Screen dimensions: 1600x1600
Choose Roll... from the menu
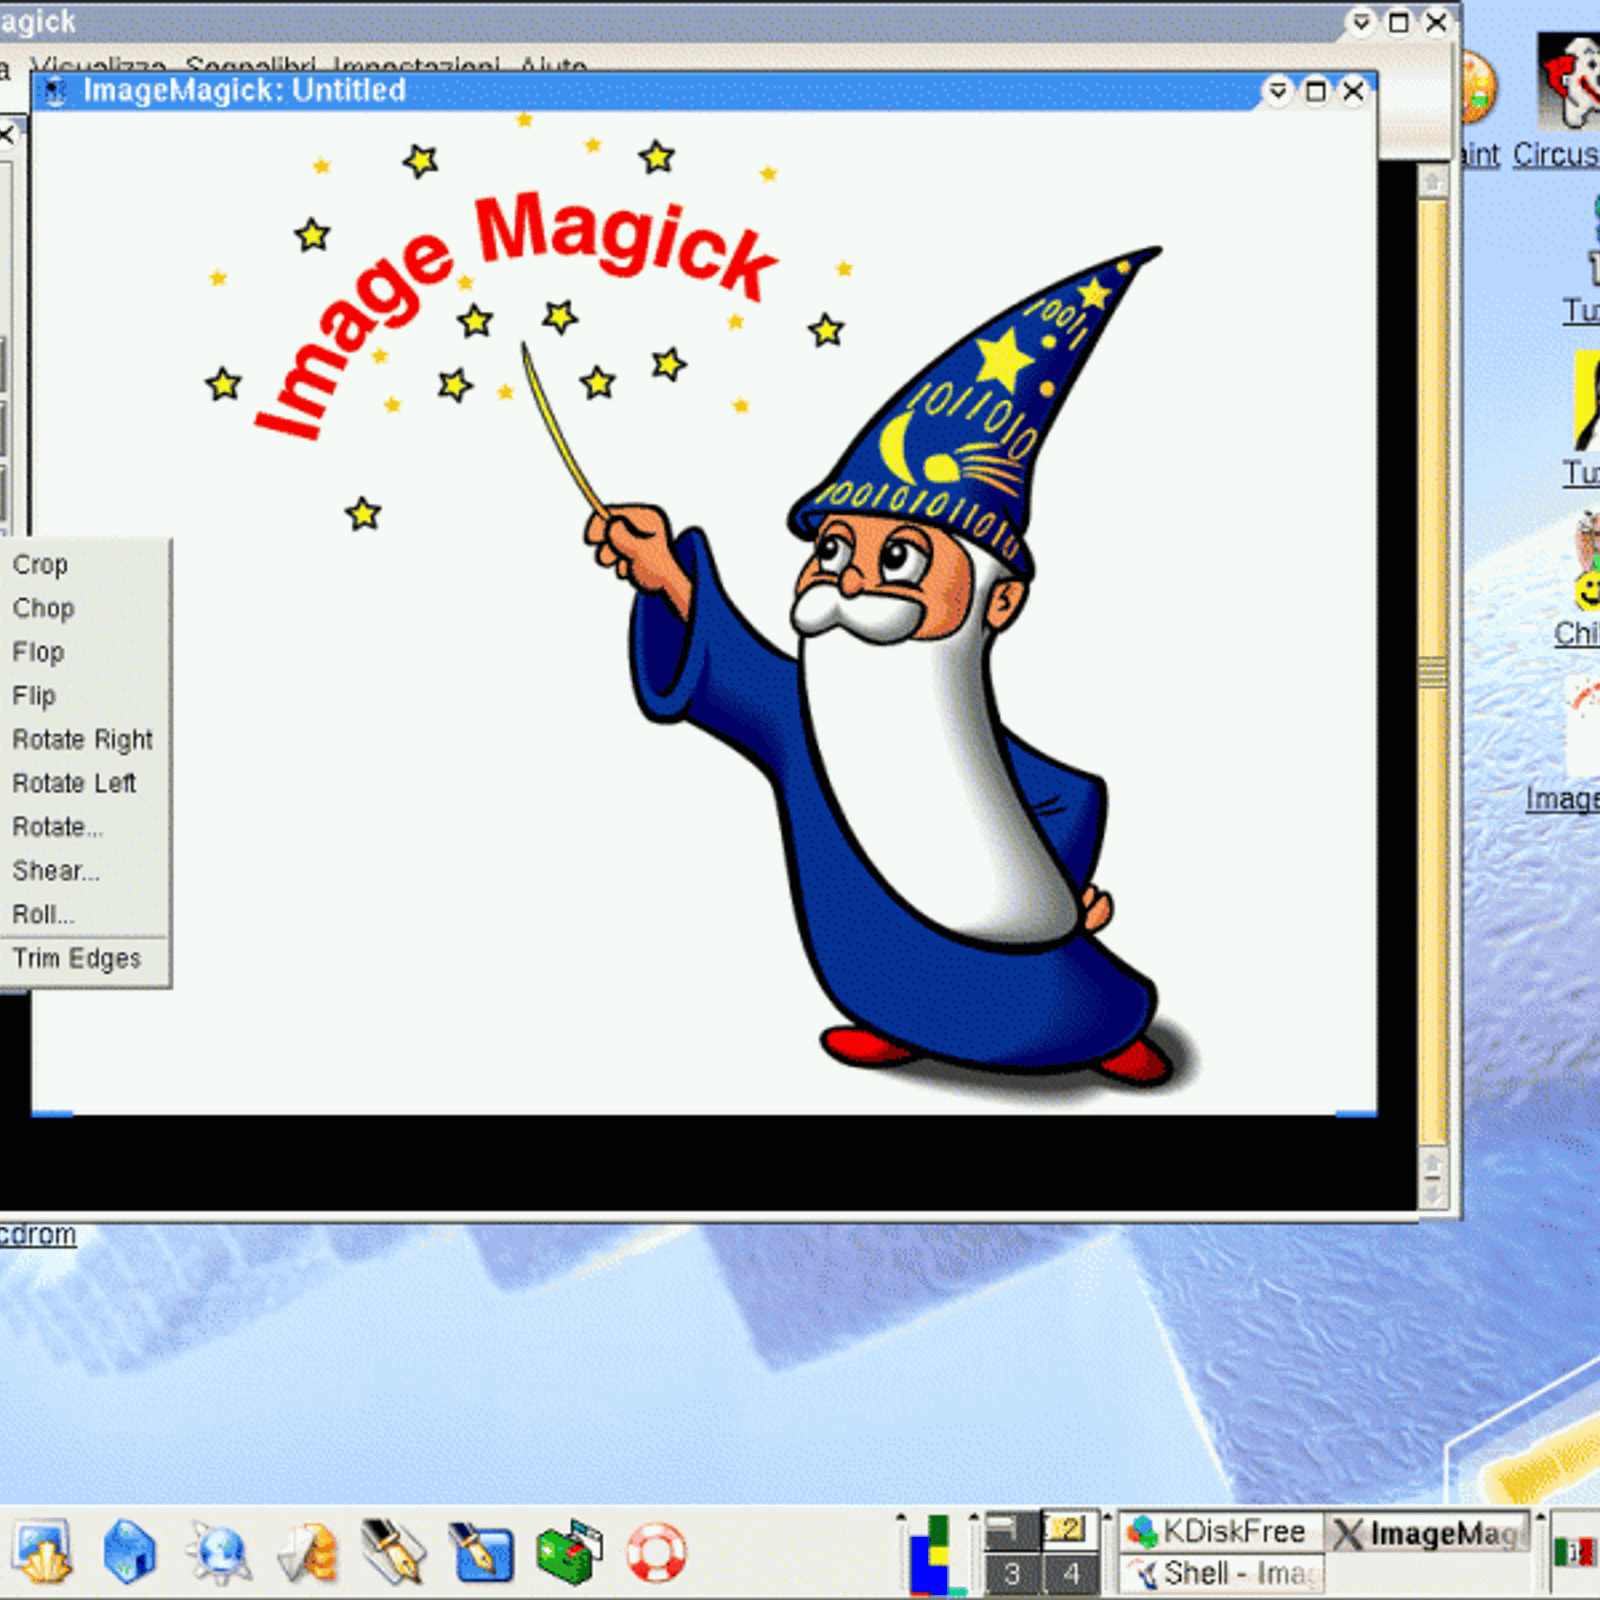pos(85,915)
